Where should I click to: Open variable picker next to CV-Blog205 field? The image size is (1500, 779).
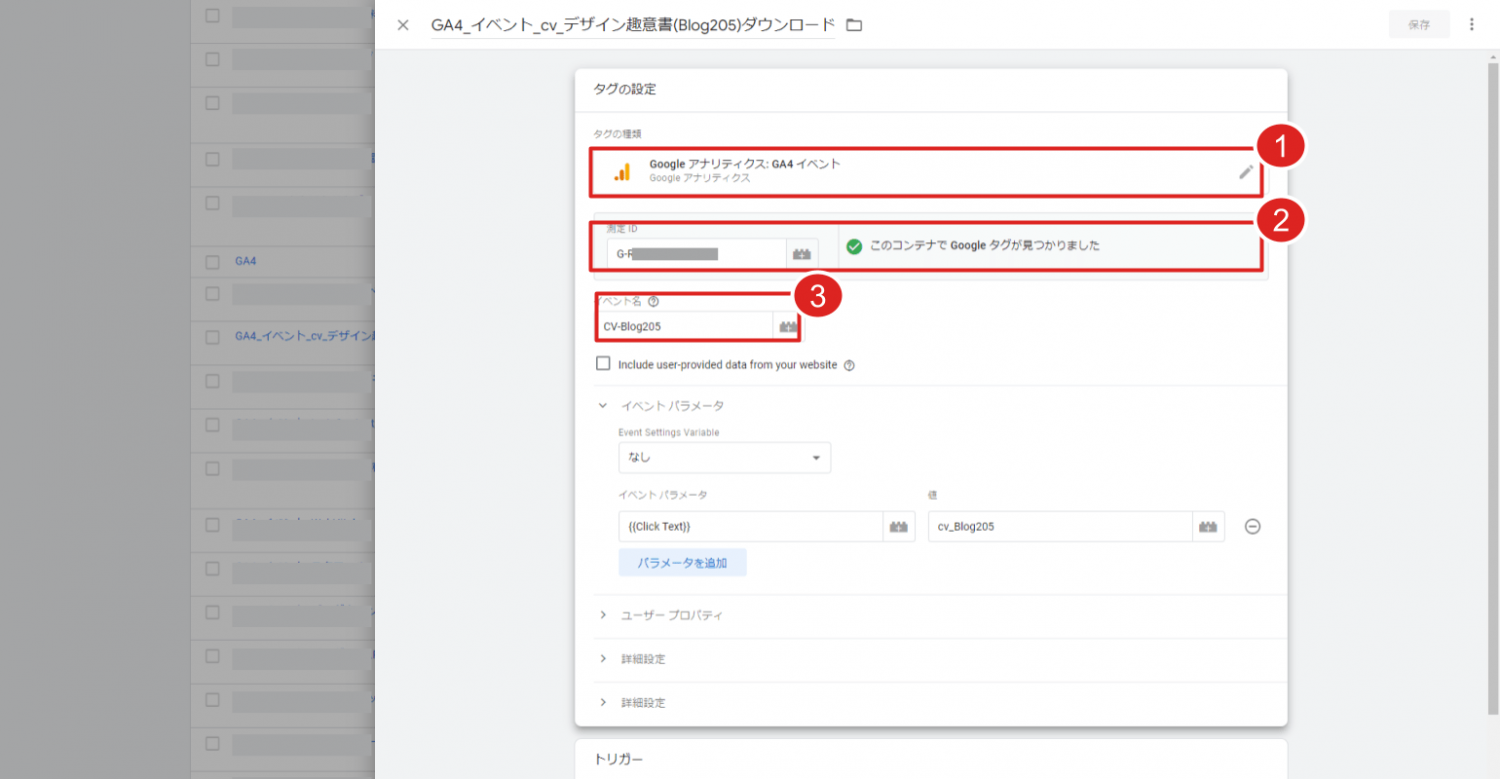point(788,327)
